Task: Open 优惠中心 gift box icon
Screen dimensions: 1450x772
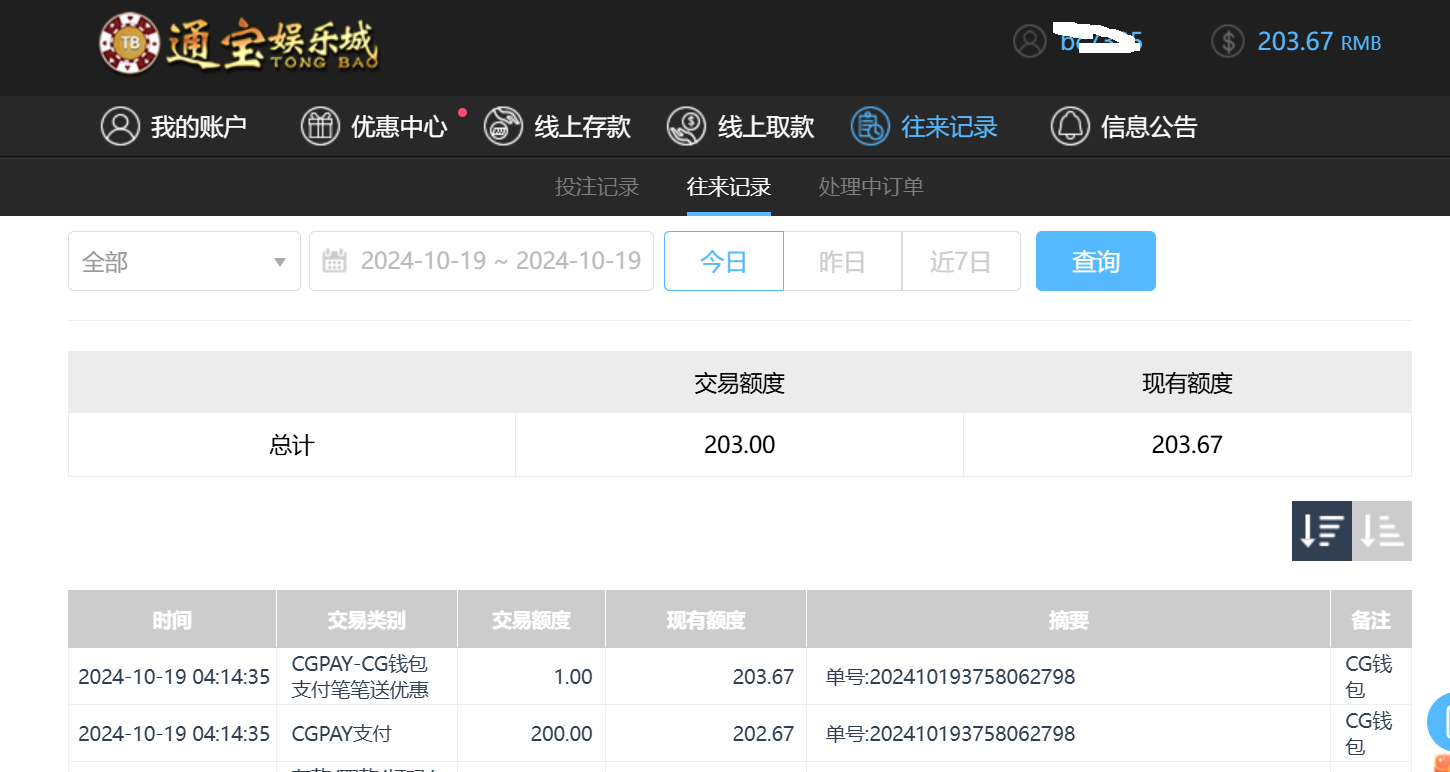Action: click(320, 127)
